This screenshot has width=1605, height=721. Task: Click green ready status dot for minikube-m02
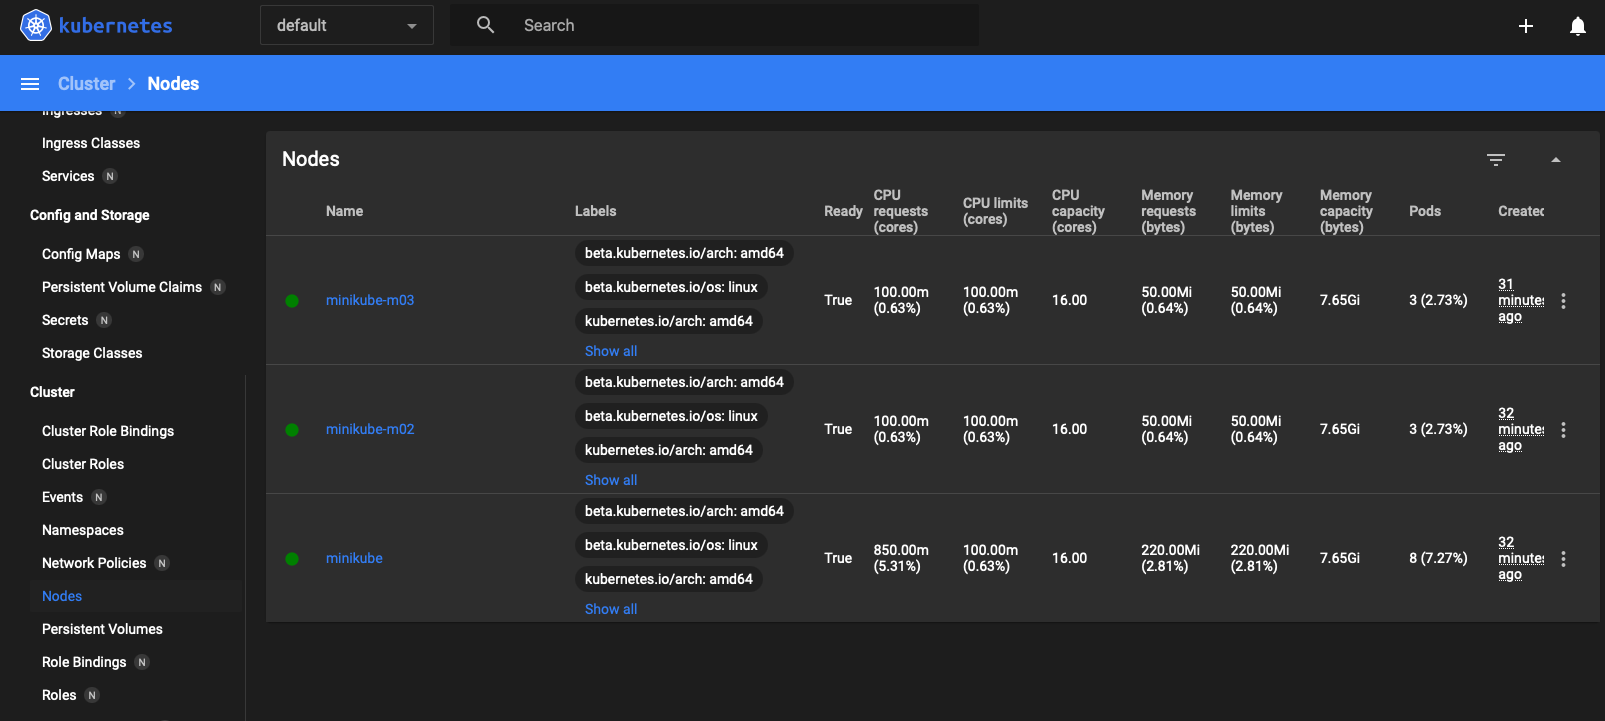pyautogui.click(x=292, y=429)
